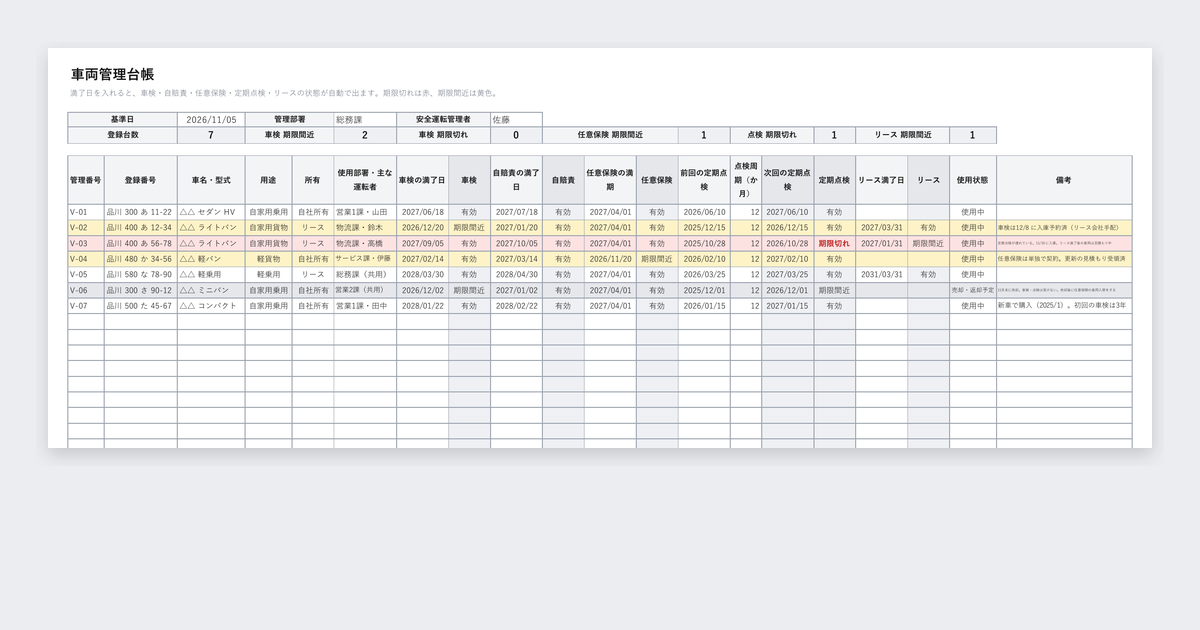This screenshot has height=630, width=1200.
Task: Select the 売却・返却予定 usage status cell
Action: tap(973, 290)
